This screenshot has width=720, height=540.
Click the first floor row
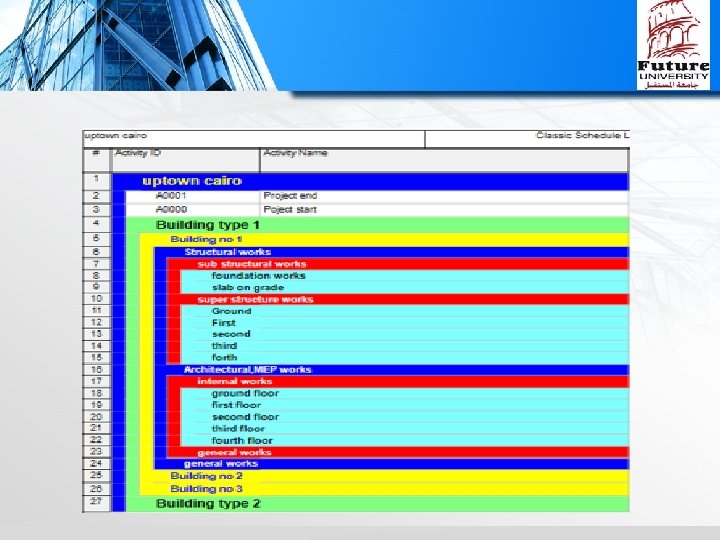(405, 405)
